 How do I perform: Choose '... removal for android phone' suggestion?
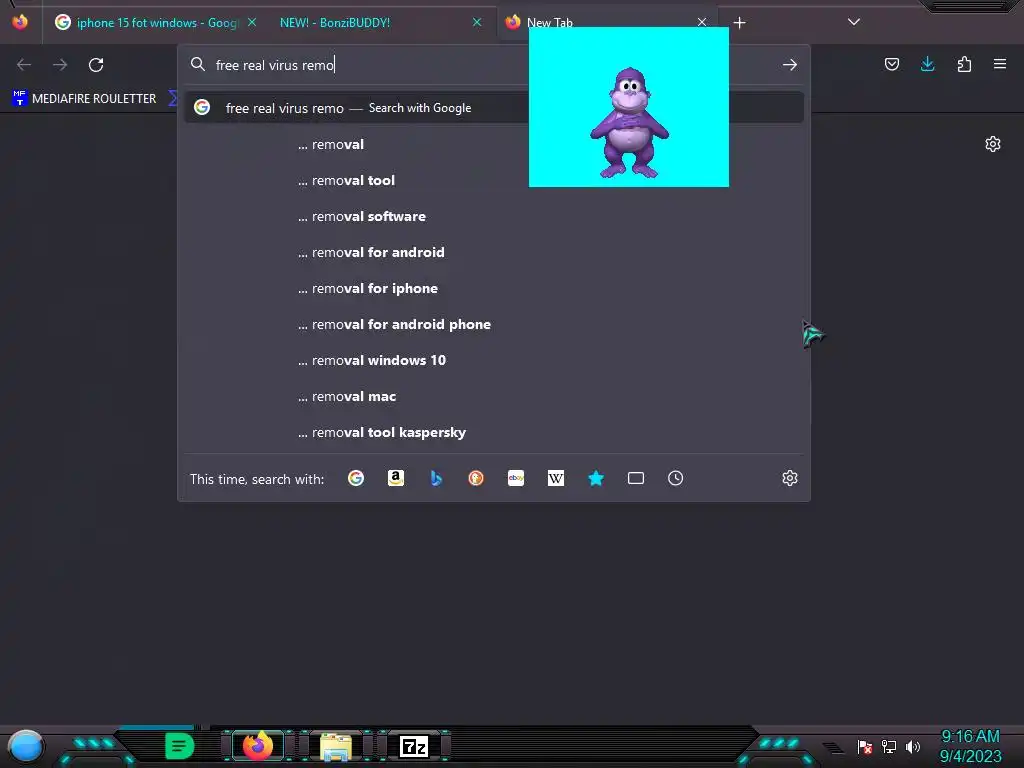[494, 324]
